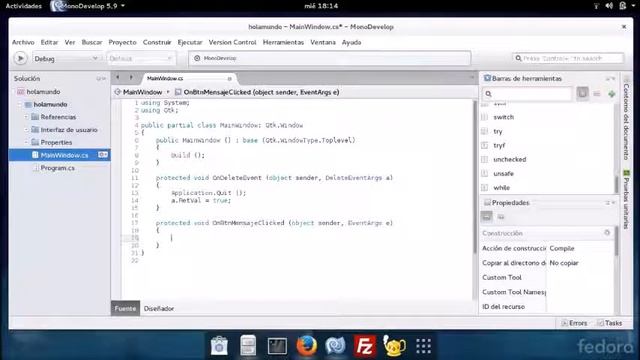Toggle toolbox category view button
The height and width of the screenshot is (360, 640).
coord(582,93)
